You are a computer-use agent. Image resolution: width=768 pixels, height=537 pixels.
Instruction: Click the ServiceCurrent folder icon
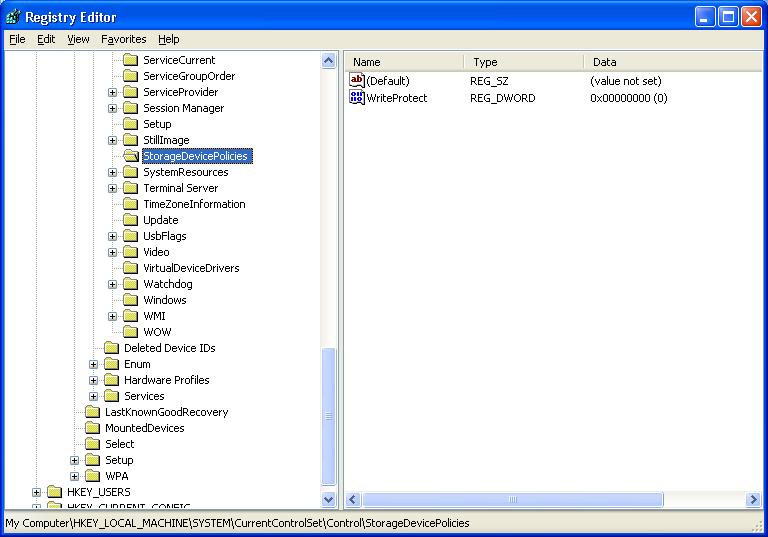[130, 60]
